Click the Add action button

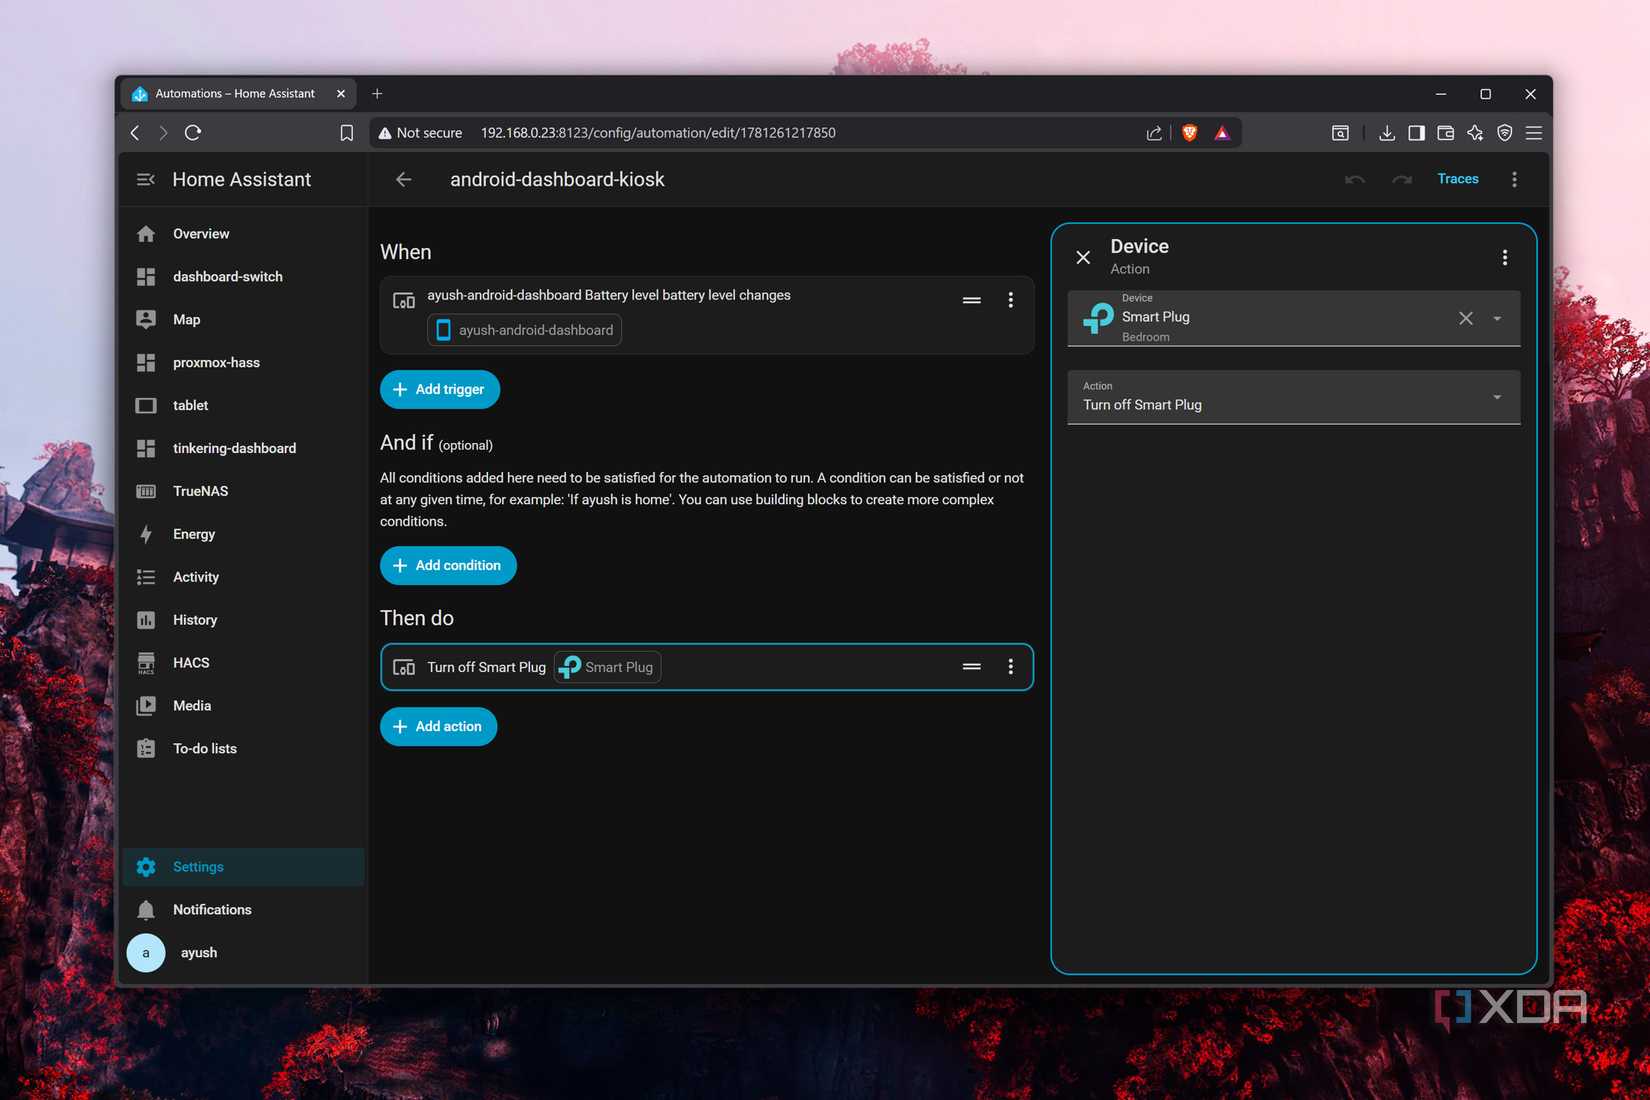(438, 727)
